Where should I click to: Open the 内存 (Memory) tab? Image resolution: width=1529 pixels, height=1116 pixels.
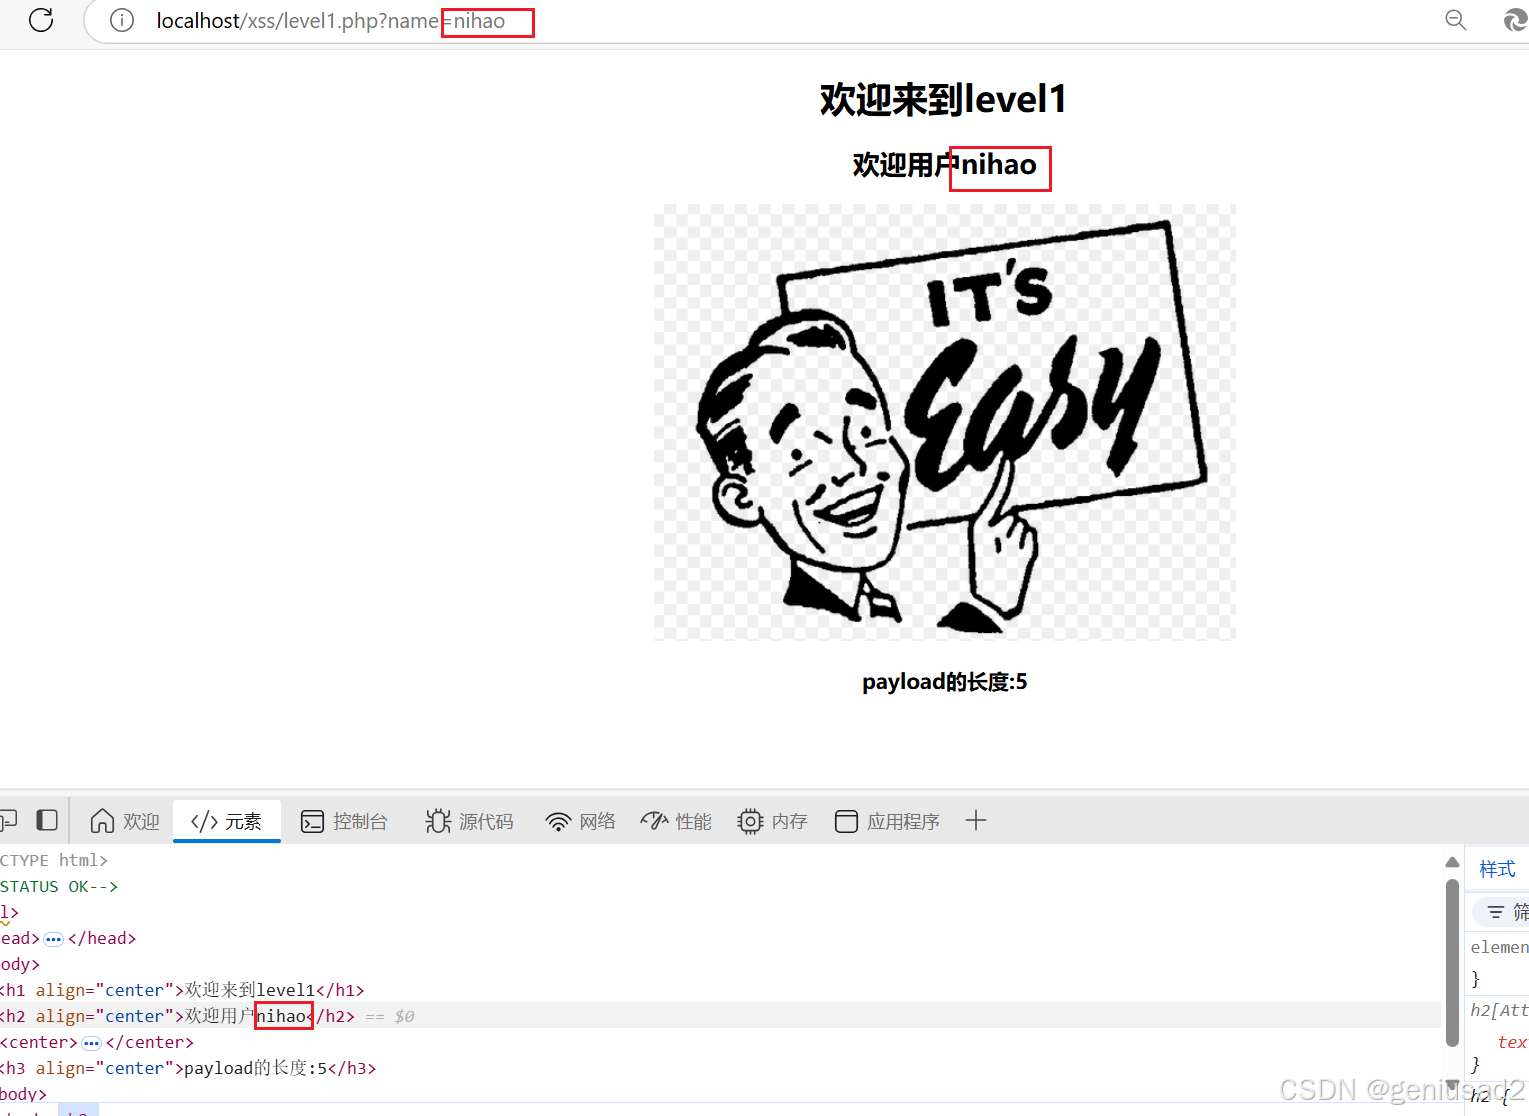click(772, 821)
